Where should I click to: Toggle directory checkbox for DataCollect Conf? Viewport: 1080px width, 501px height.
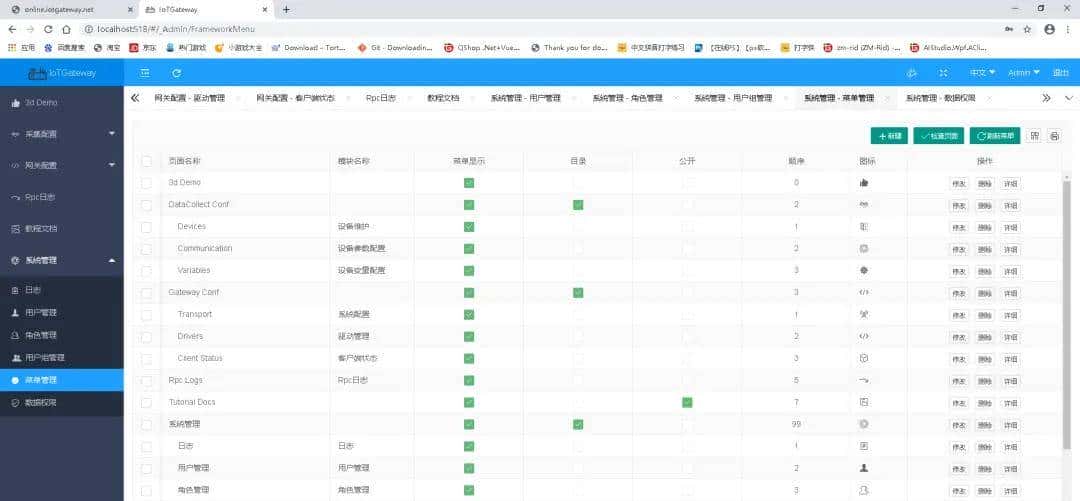(x=578, y=205)
